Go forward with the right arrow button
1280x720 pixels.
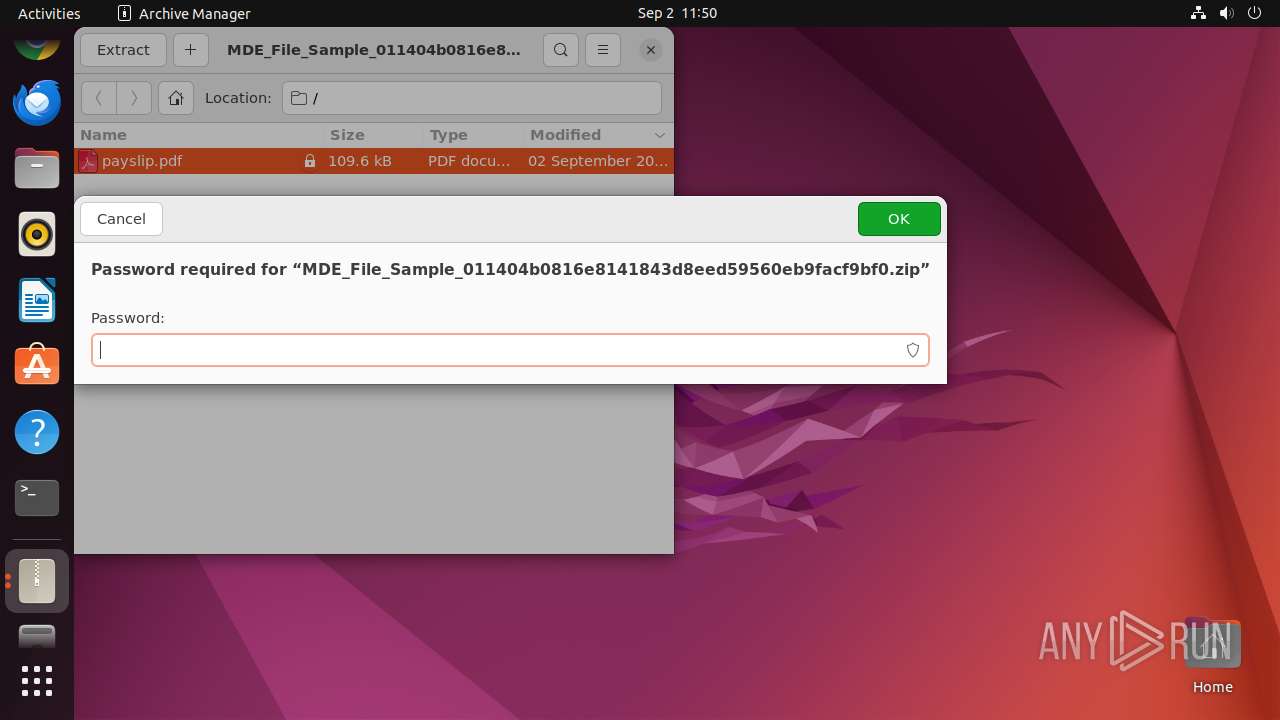pyautogui.click(x=134, y=98)
